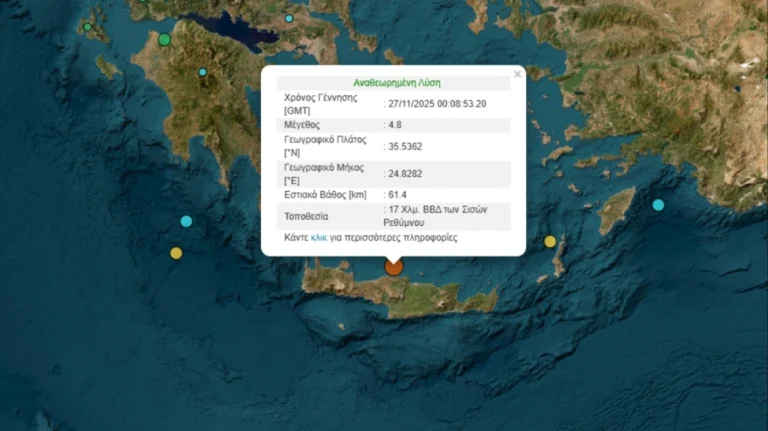
Task: Click the 'Εστιακό Βάθος [km]' label
Action: coord(325,195)
